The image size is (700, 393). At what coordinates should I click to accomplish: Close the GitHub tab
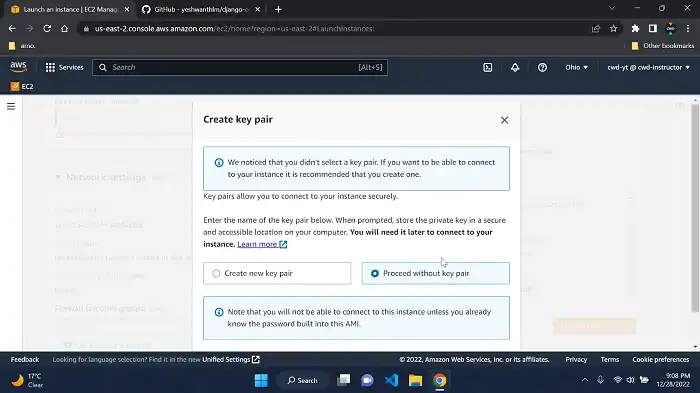(x=257, y=9)
